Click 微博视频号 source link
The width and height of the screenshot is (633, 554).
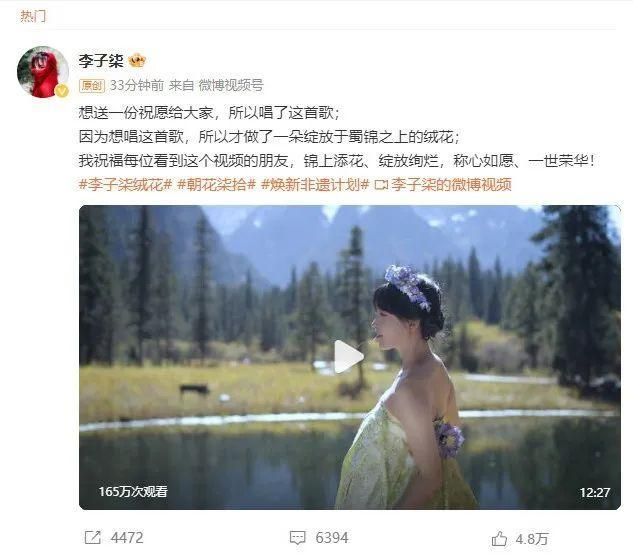coord(231,85)
